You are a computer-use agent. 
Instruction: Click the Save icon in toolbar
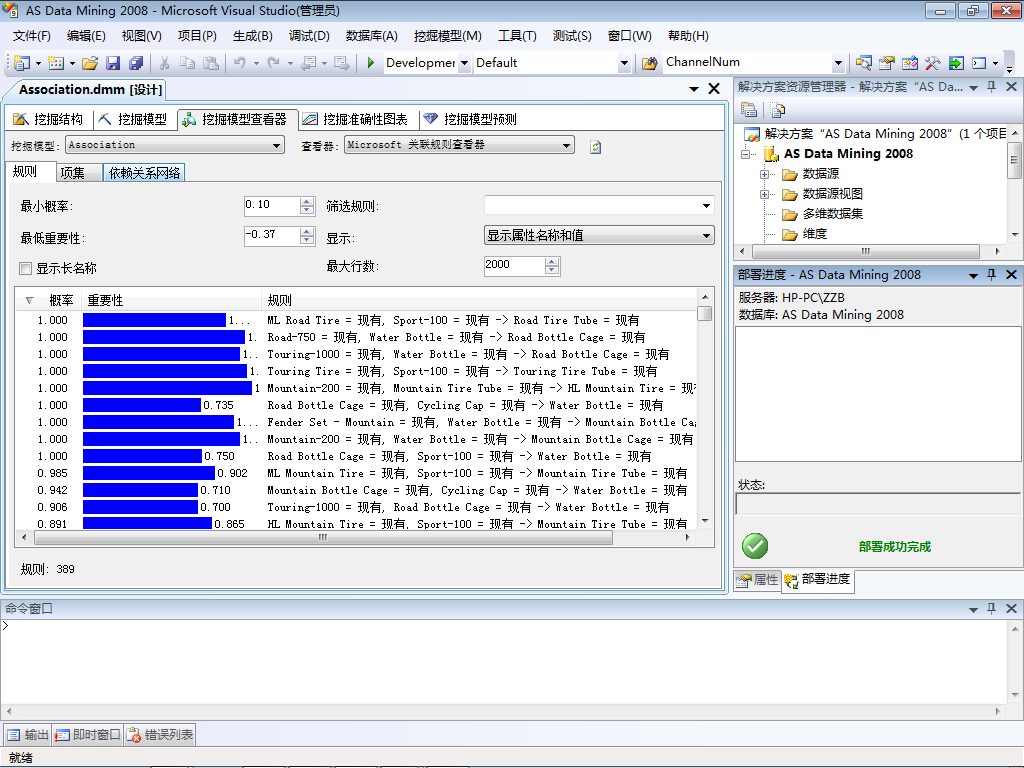113,63
